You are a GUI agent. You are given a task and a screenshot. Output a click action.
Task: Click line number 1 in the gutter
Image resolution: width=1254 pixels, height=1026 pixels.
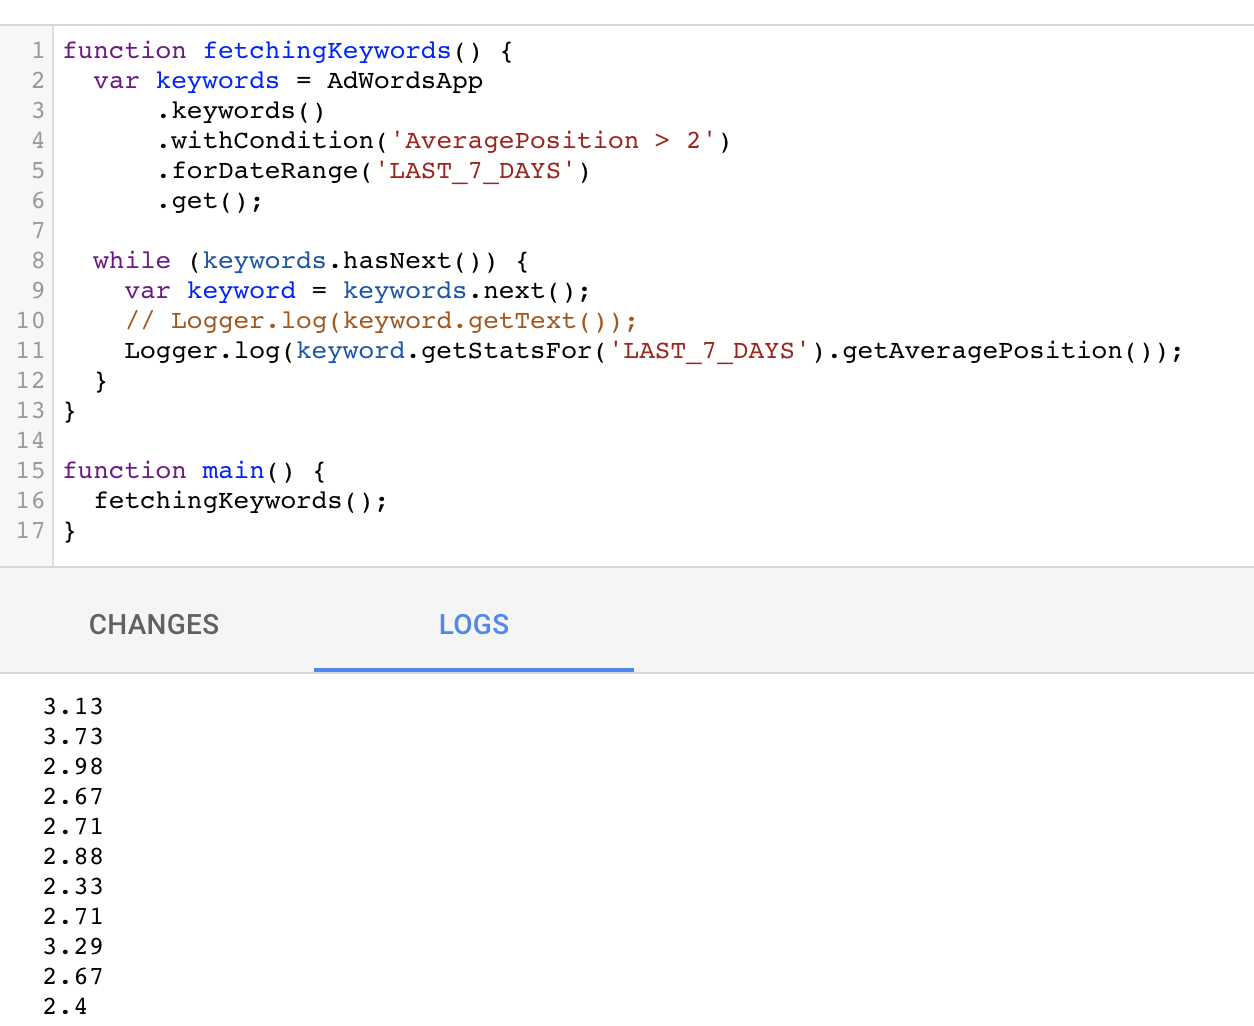(x=37, y=51)
